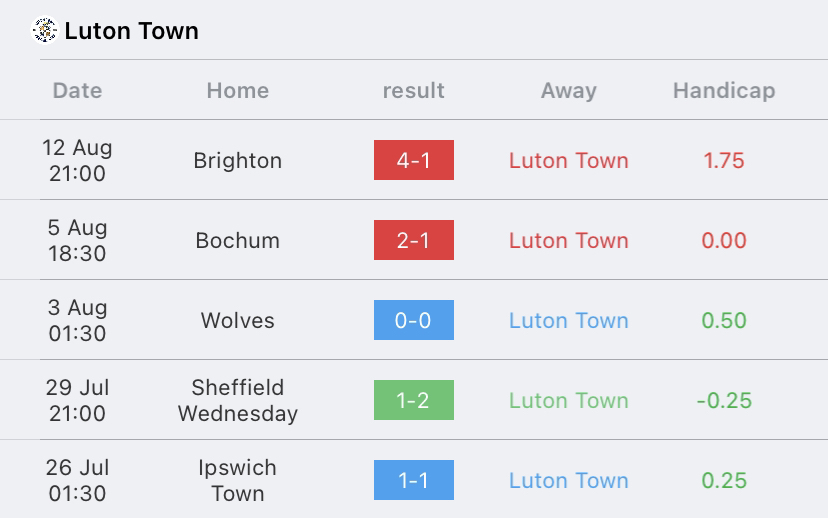This screenshot has height=518, width=828.
Task: Click the blue 1-1 result badge
Action: [x=413, y=480]
